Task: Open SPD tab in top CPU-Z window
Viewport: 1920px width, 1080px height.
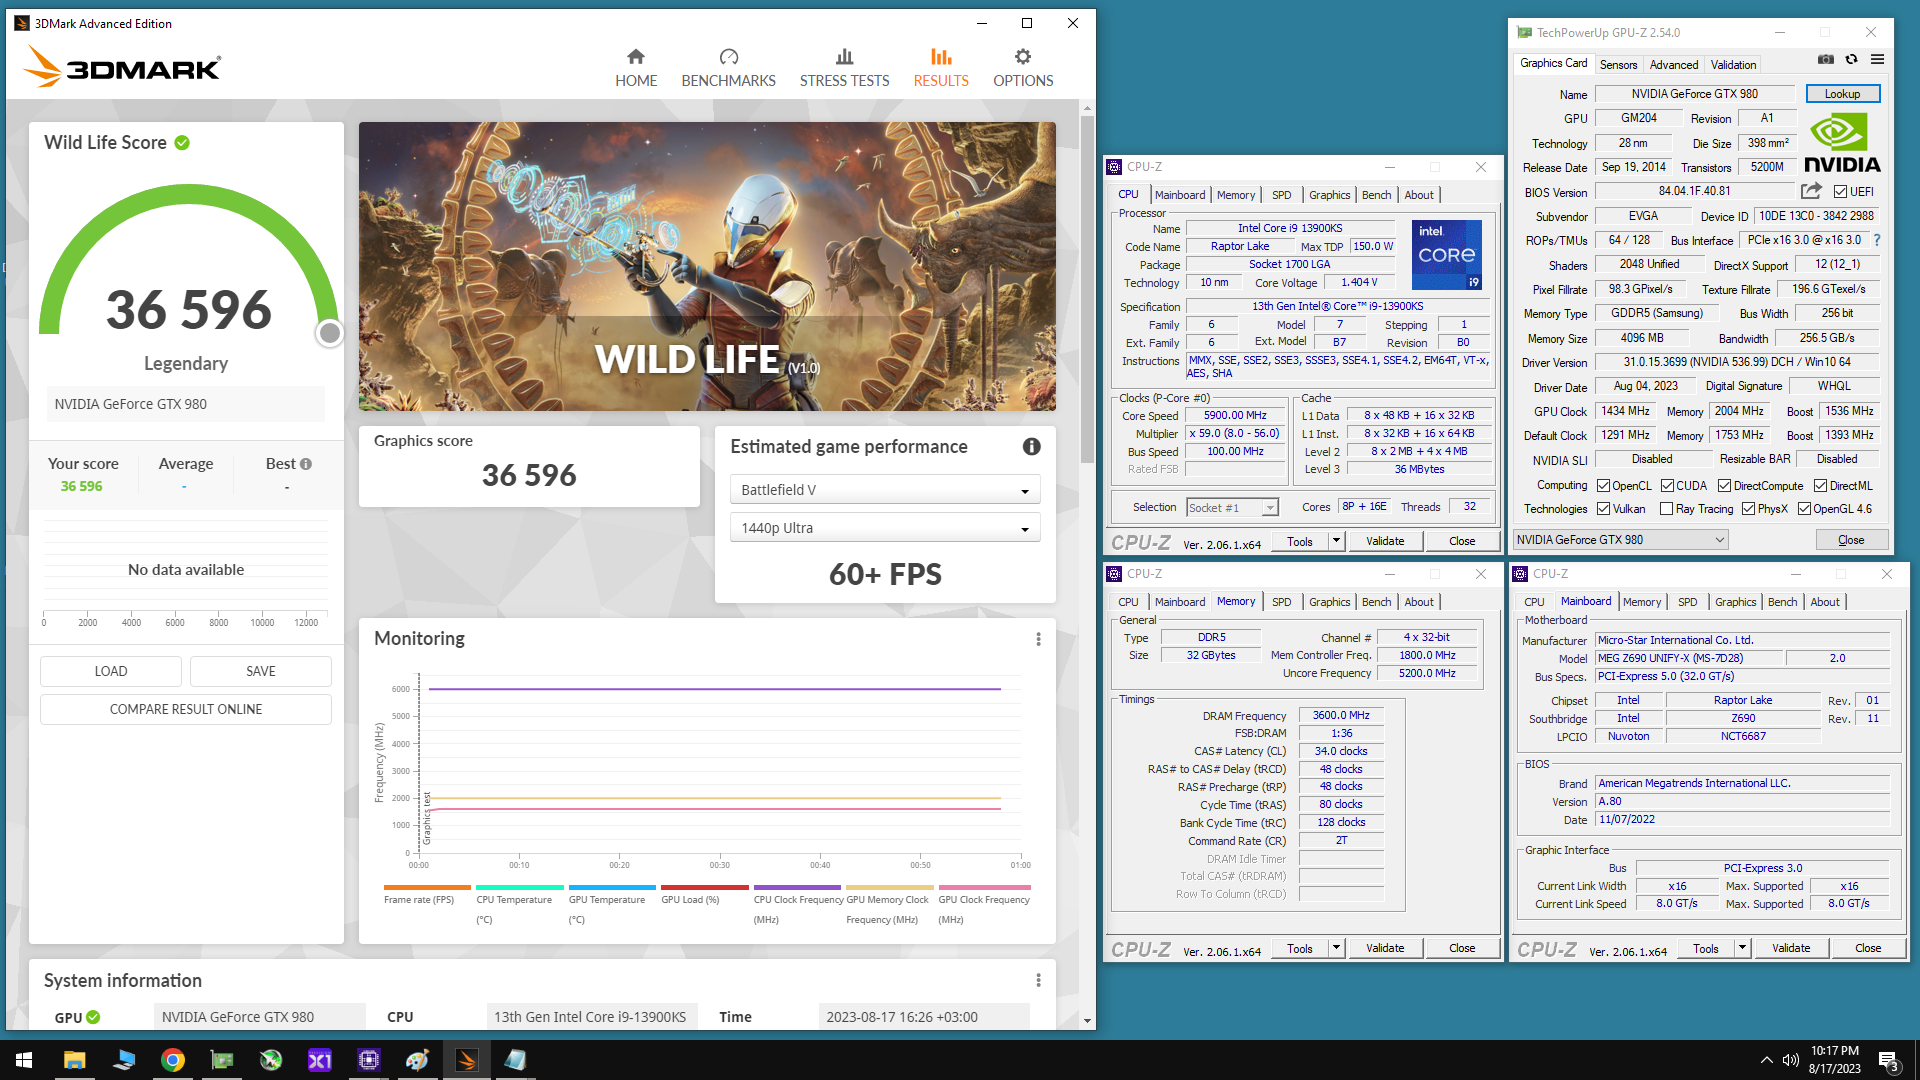Action: tap(1281, 195)
